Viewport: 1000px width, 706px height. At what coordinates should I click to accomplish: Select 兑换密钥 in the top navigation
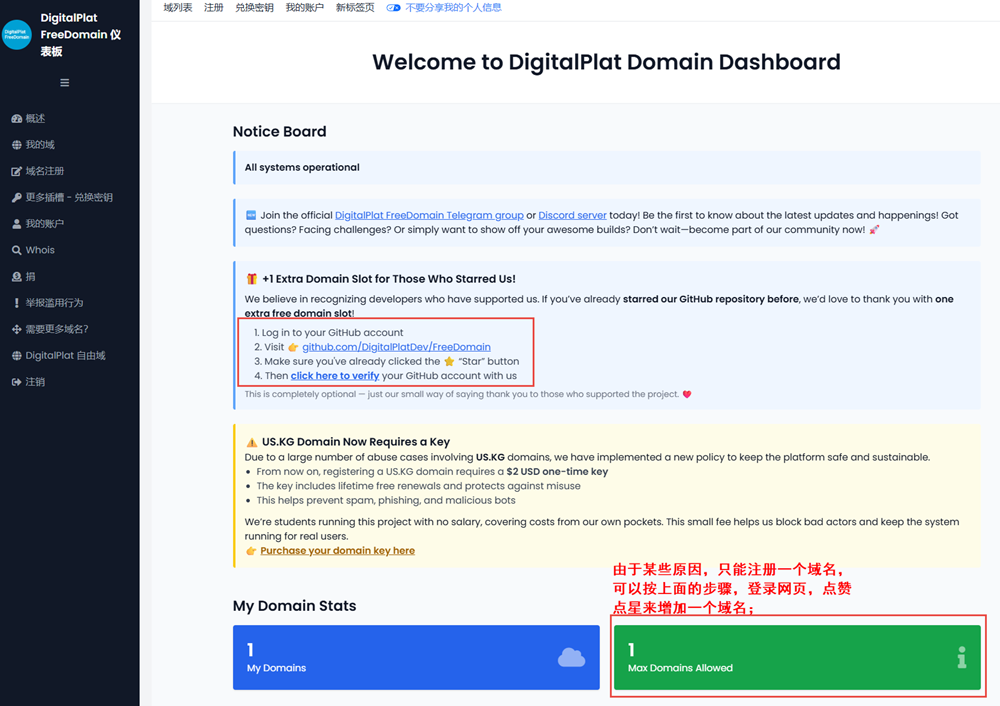pos(254,8)
